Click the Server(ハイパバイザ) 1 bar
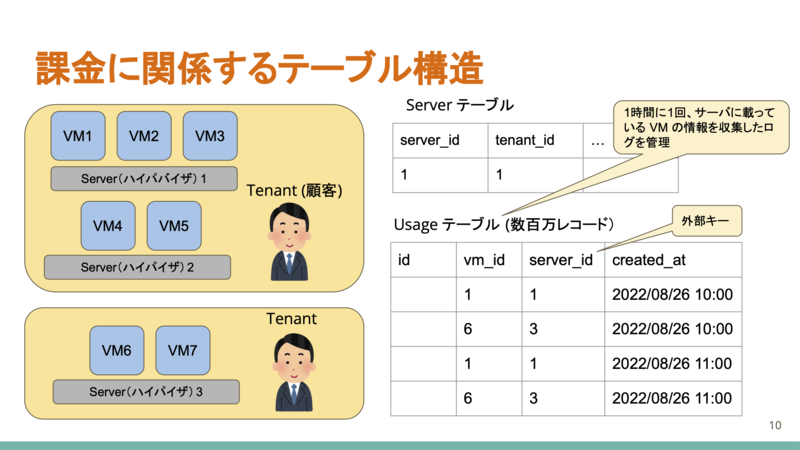The height and width of the screenshot is (450, 800). coord(144,179)
